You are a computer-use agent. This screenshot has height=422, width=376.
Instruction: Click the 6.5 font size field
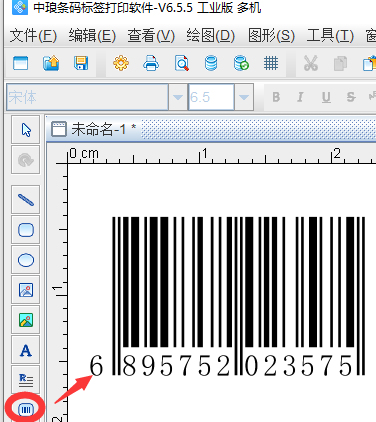(211, 97)
